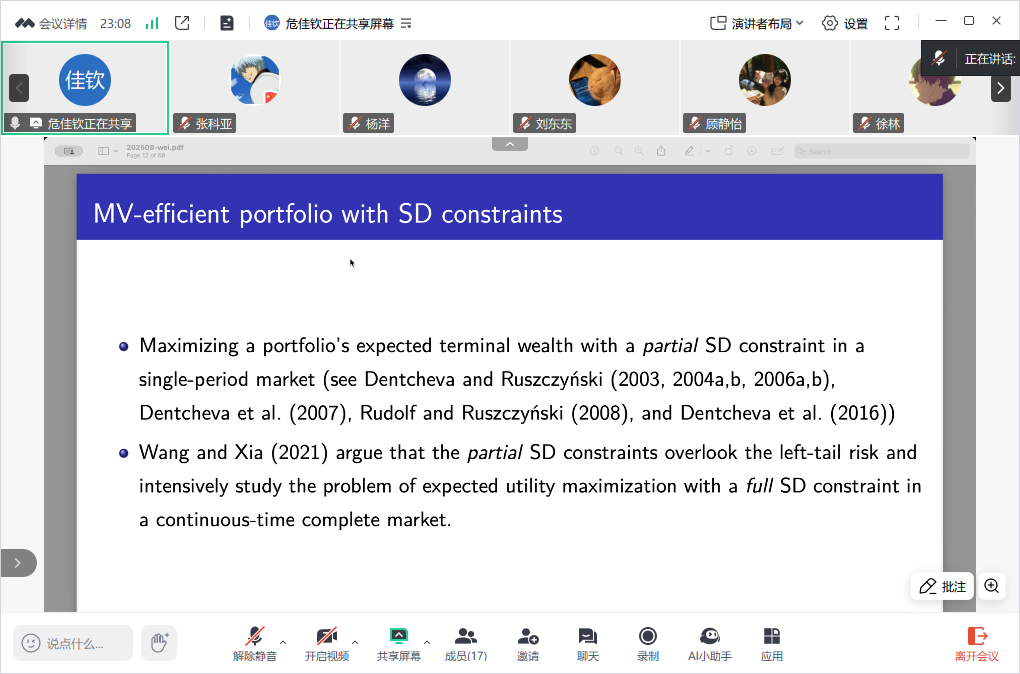Click the chat message input field

tap(75, 643)
